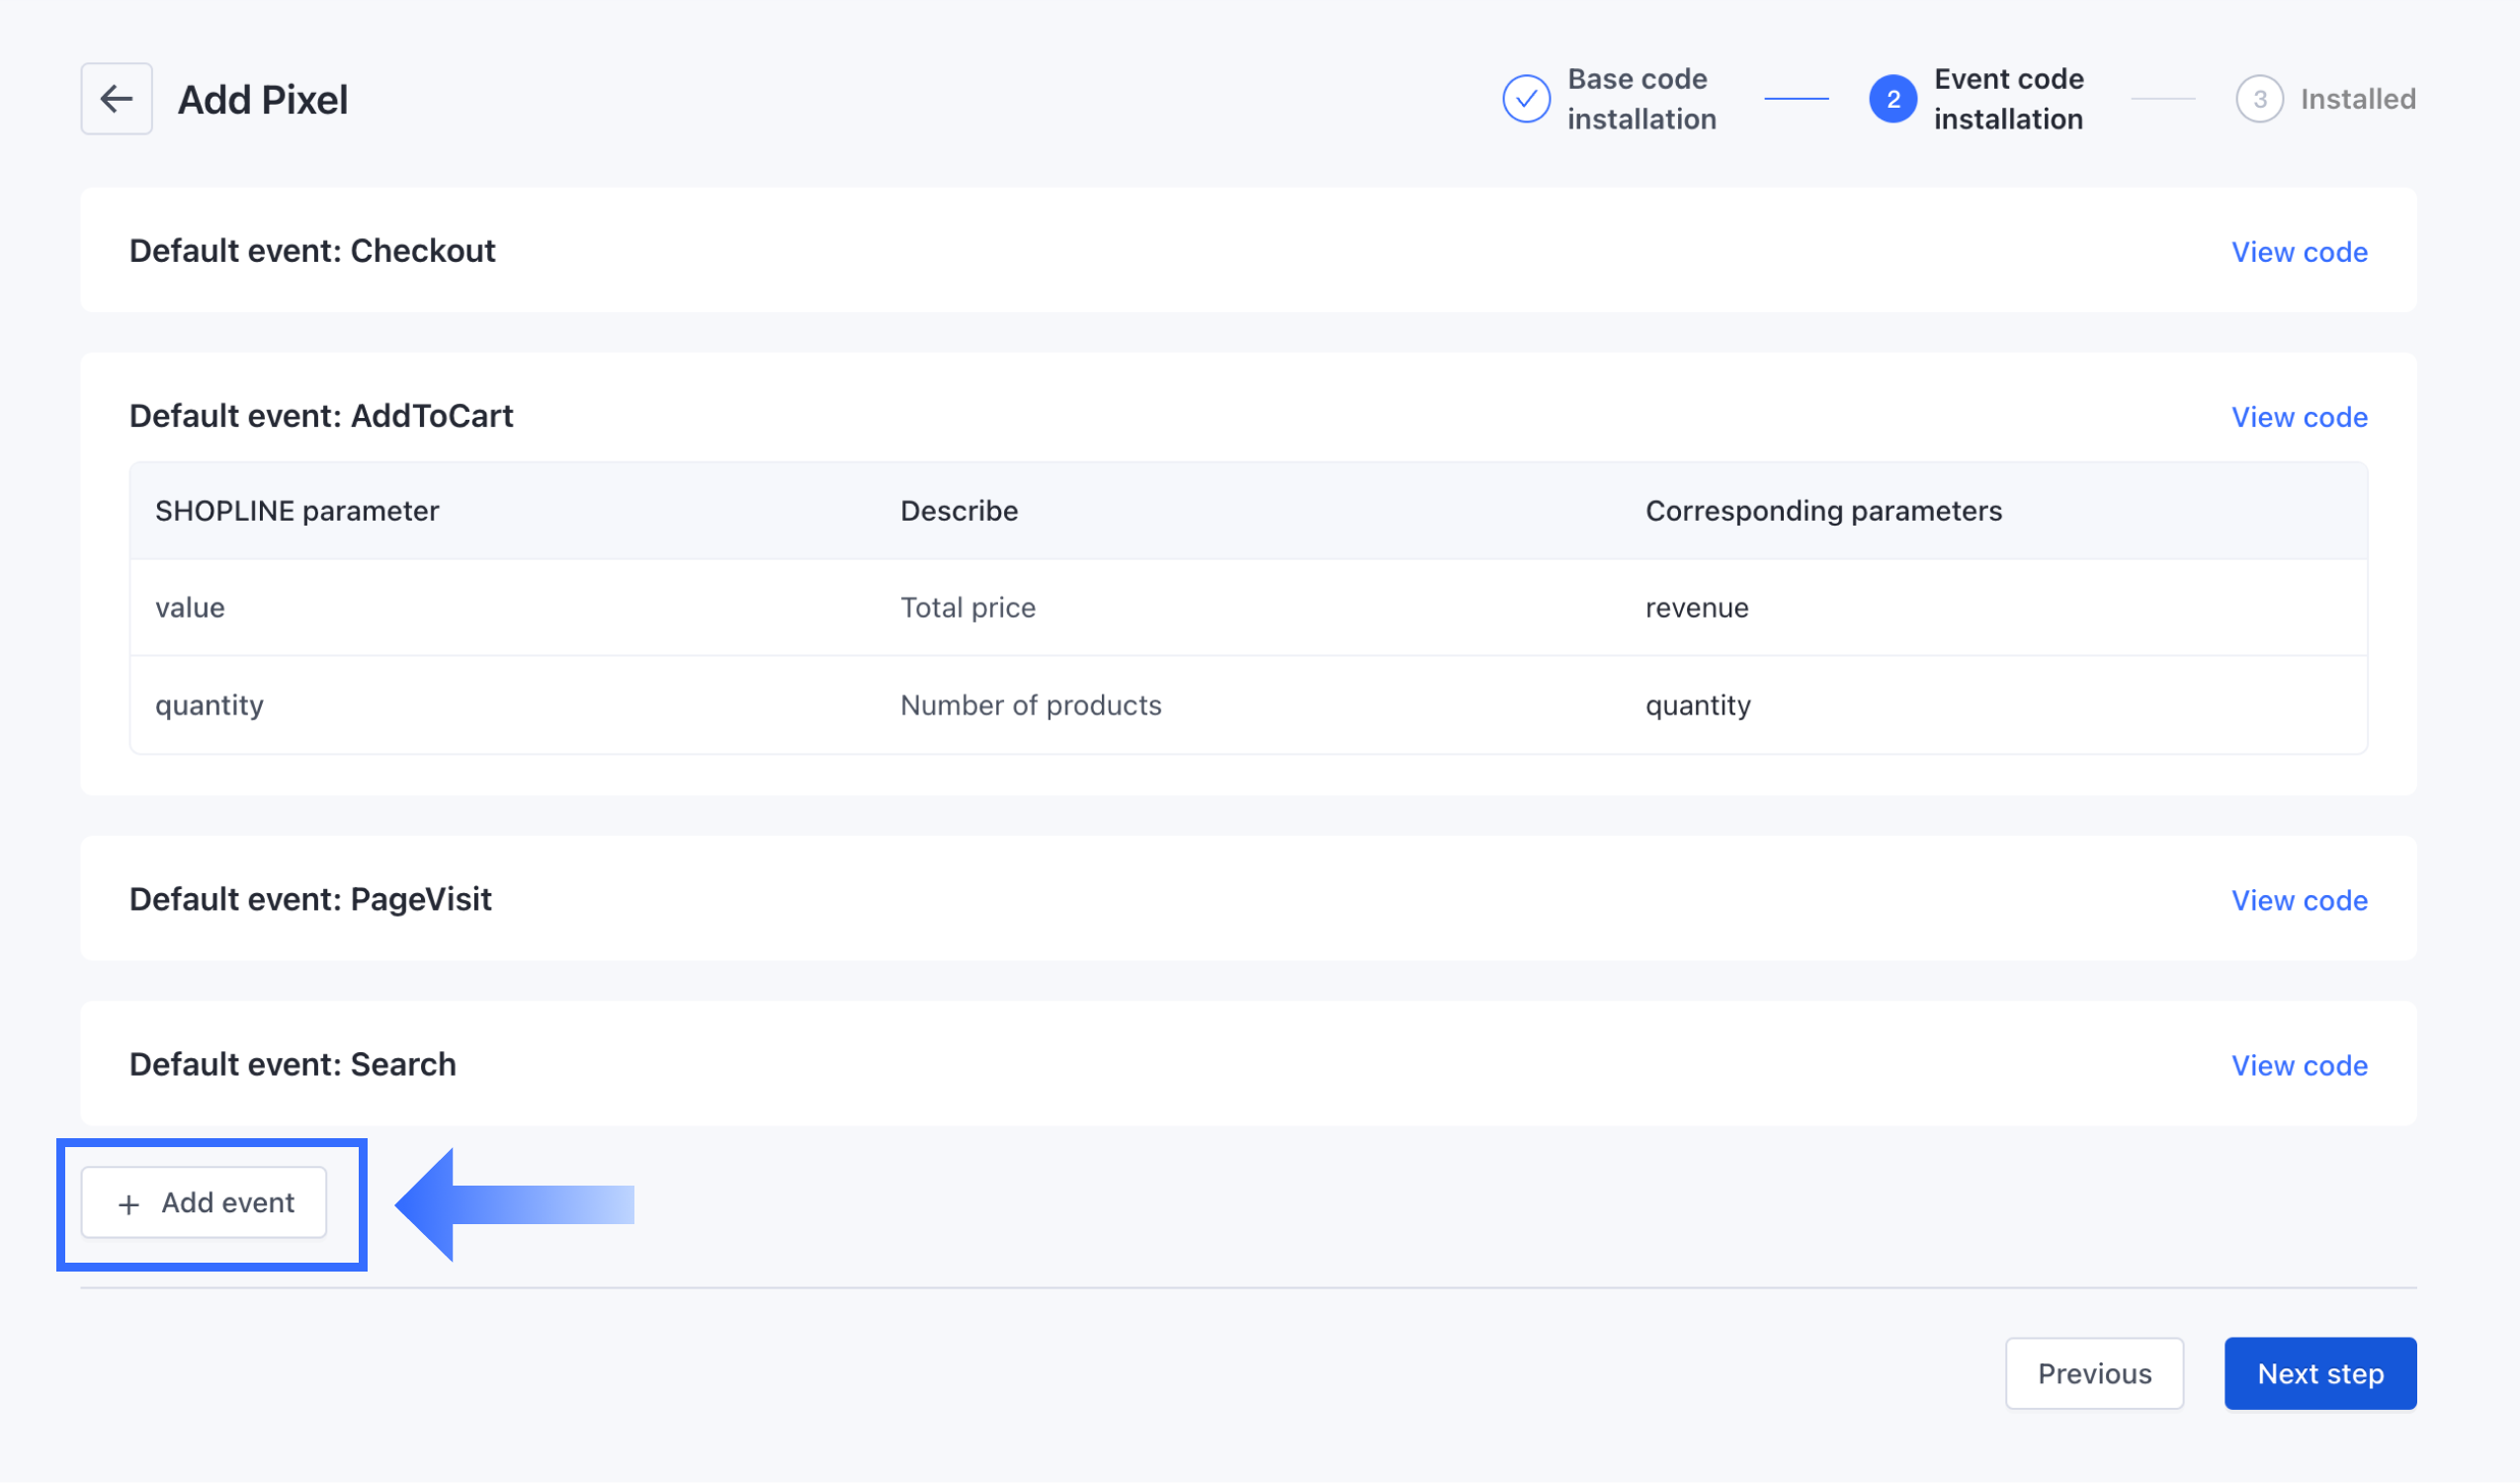Click the plus icon in Add event

(129, 1204)
